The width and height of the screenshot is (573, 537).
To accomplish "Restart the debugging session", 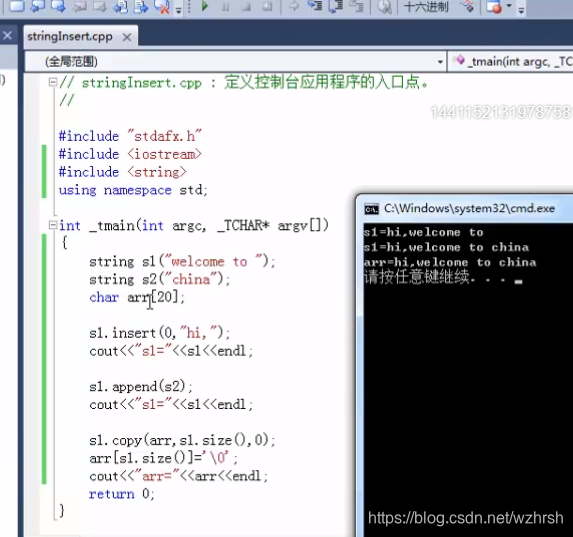I will [267, 7].
